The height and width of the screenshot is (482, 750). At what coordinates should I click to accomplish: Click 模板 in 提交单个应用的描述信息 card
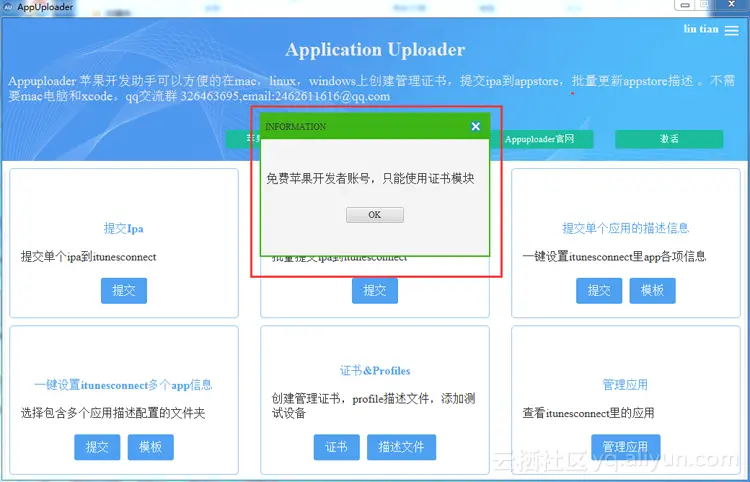652,290
